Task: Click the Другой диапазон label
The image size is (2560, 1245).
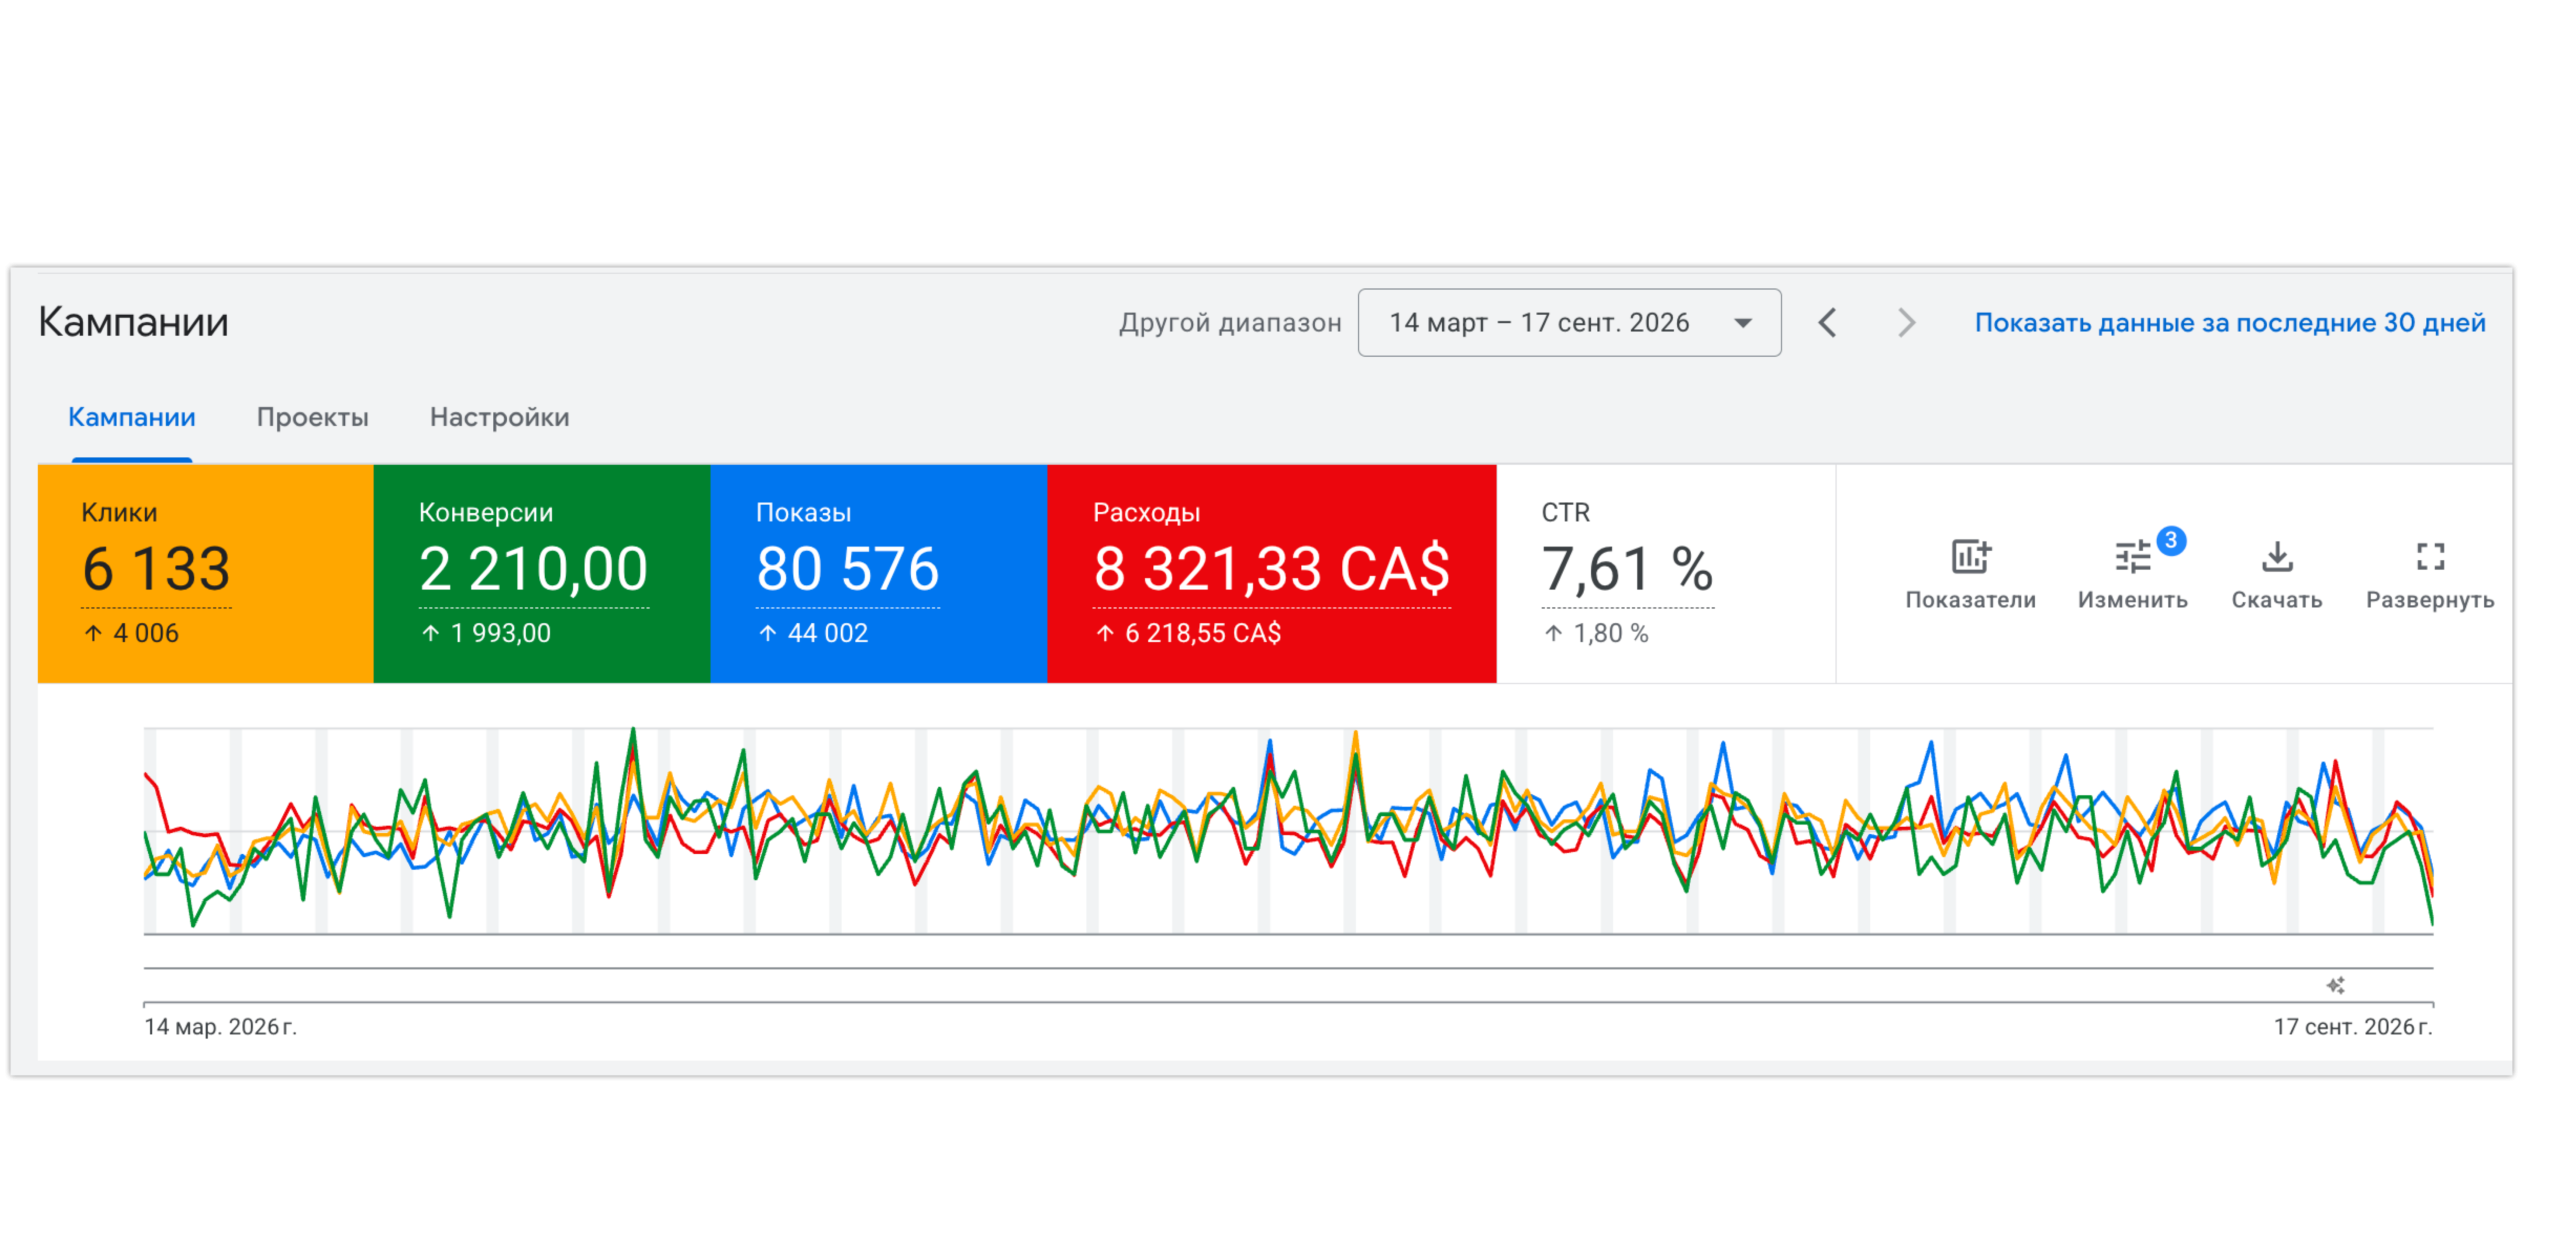Action: (1229, 322)
